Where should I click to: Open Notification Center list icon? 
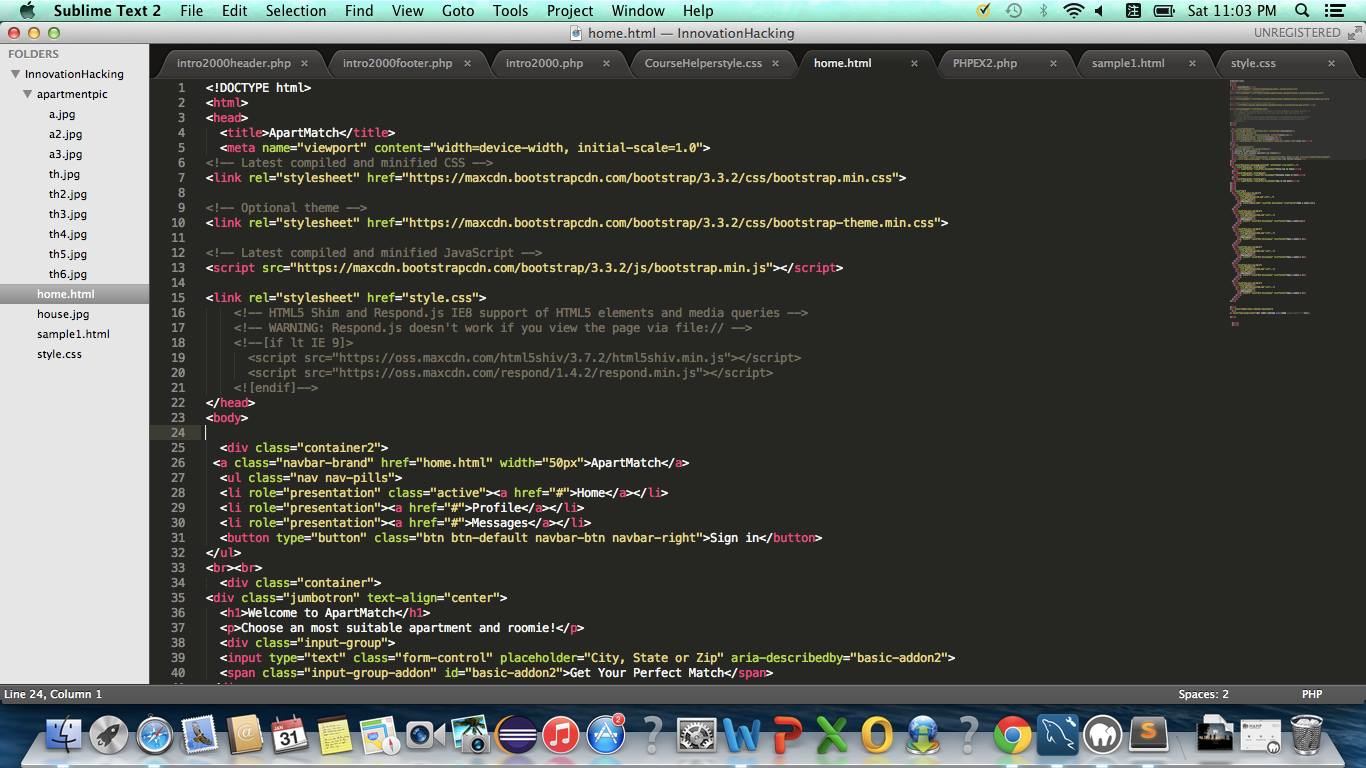pyautogui.click(x=1335, y=11)
